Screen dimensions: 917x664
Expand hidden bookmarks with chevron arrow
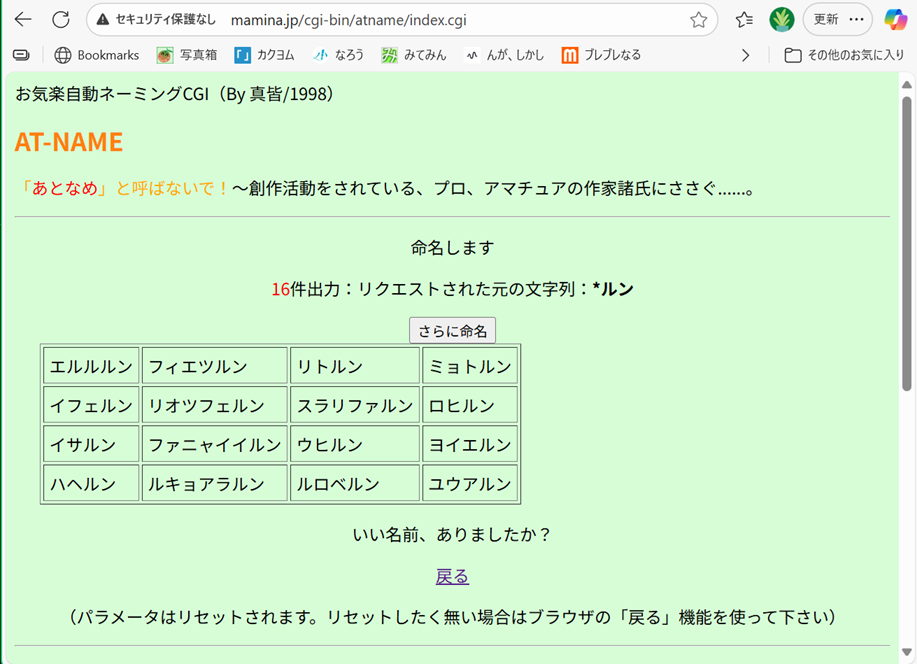[x=745, y=55]
